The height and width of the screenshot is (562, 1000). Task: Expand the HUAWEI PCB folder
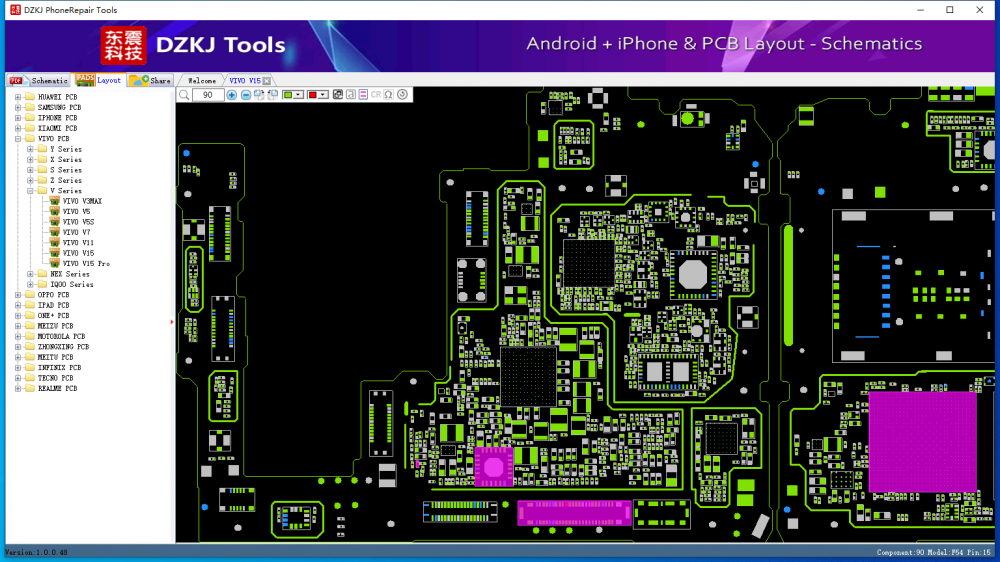[18, 97]
